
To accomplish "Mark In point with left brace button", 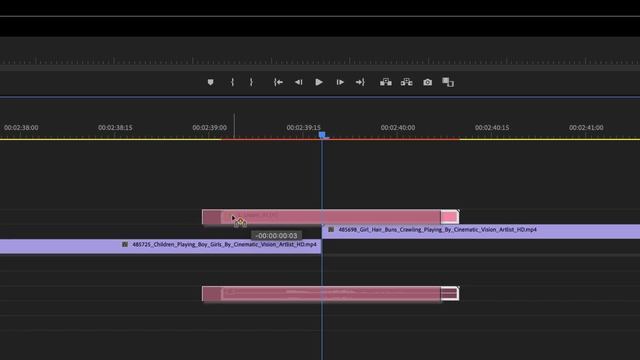I will click(x=232, y=82).
